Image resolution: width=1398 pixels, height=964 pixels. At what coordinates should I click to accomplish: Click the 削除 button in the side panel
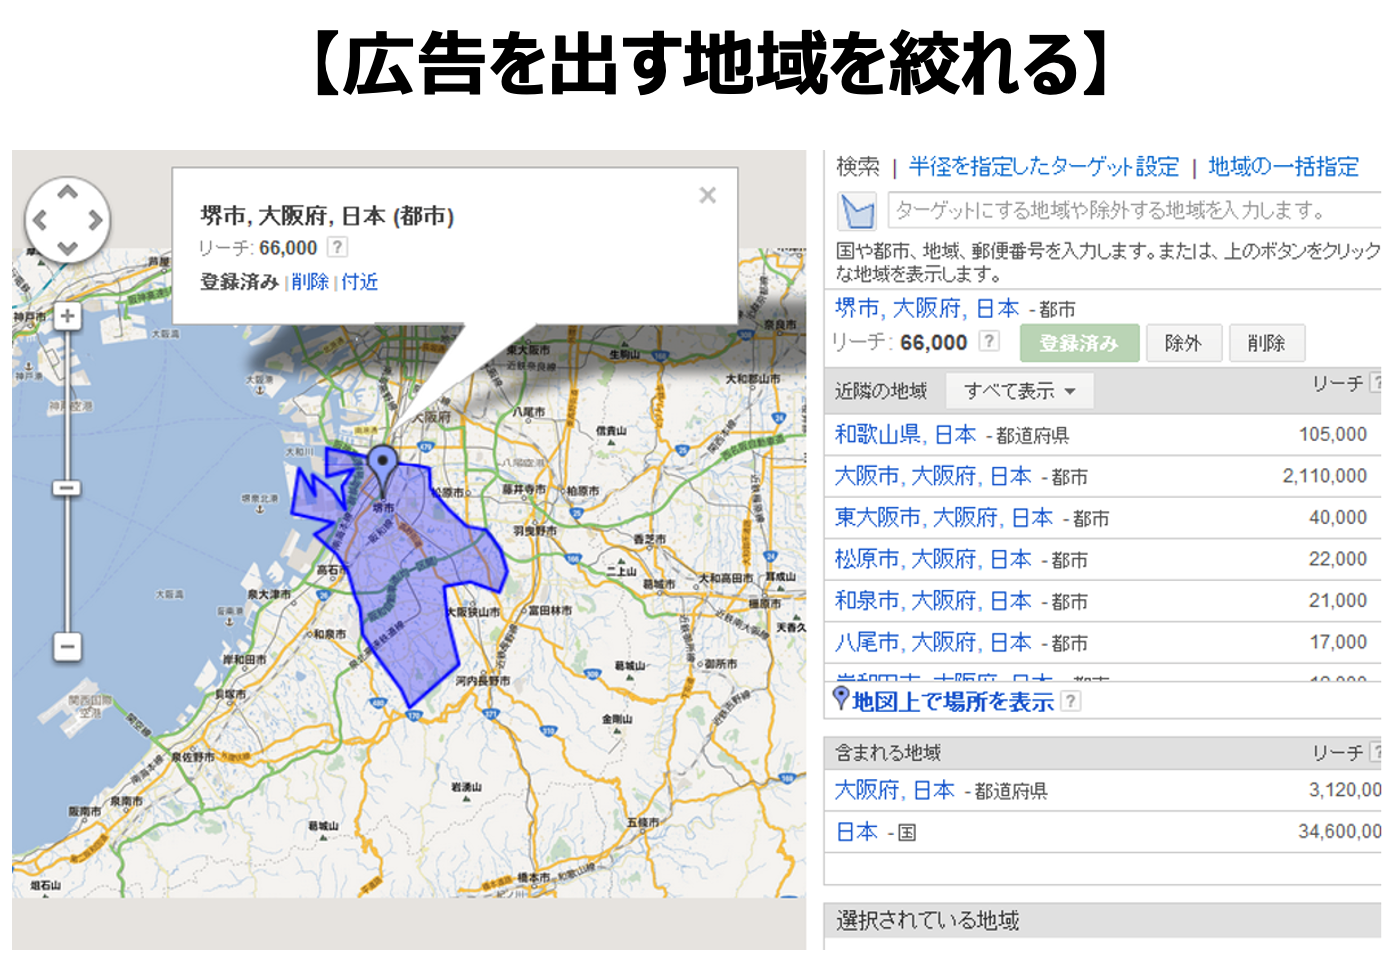1267,342
